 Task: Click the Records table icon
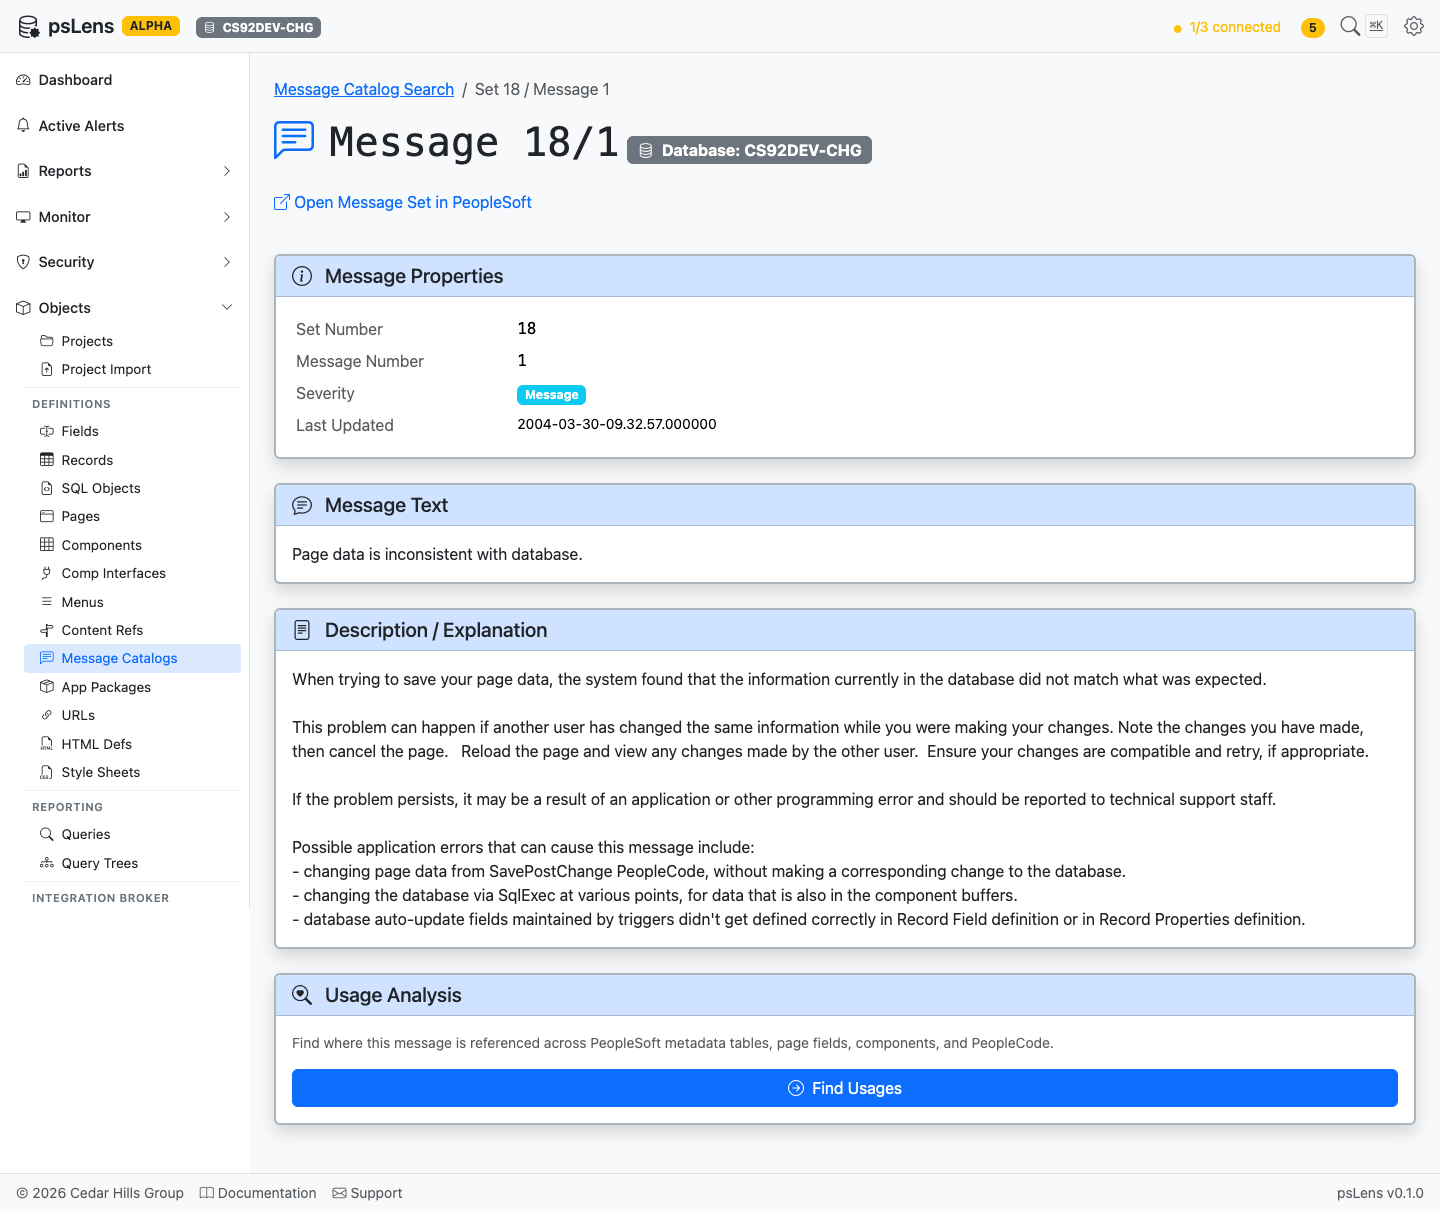[47, 460]
